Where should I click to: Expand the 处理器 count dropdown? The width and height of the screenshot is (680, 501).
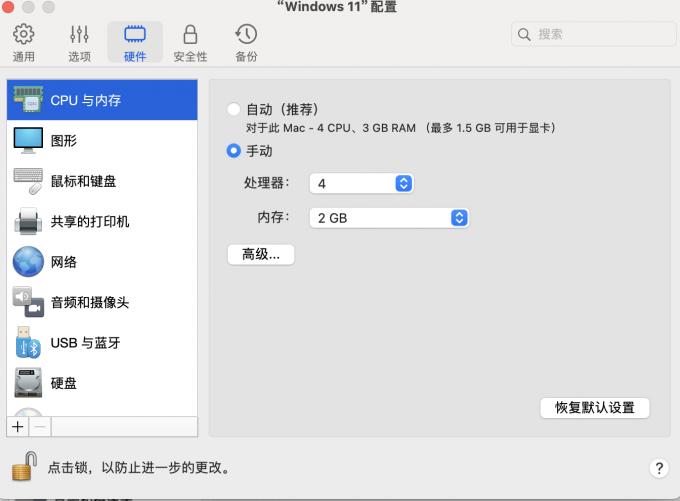click(403, 183)
